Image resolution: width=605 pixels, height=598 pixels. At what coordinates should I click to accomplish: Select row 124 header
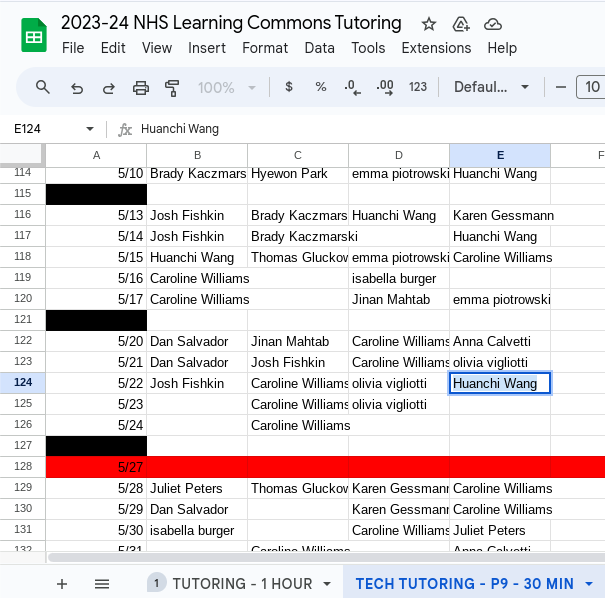point(23,383)
